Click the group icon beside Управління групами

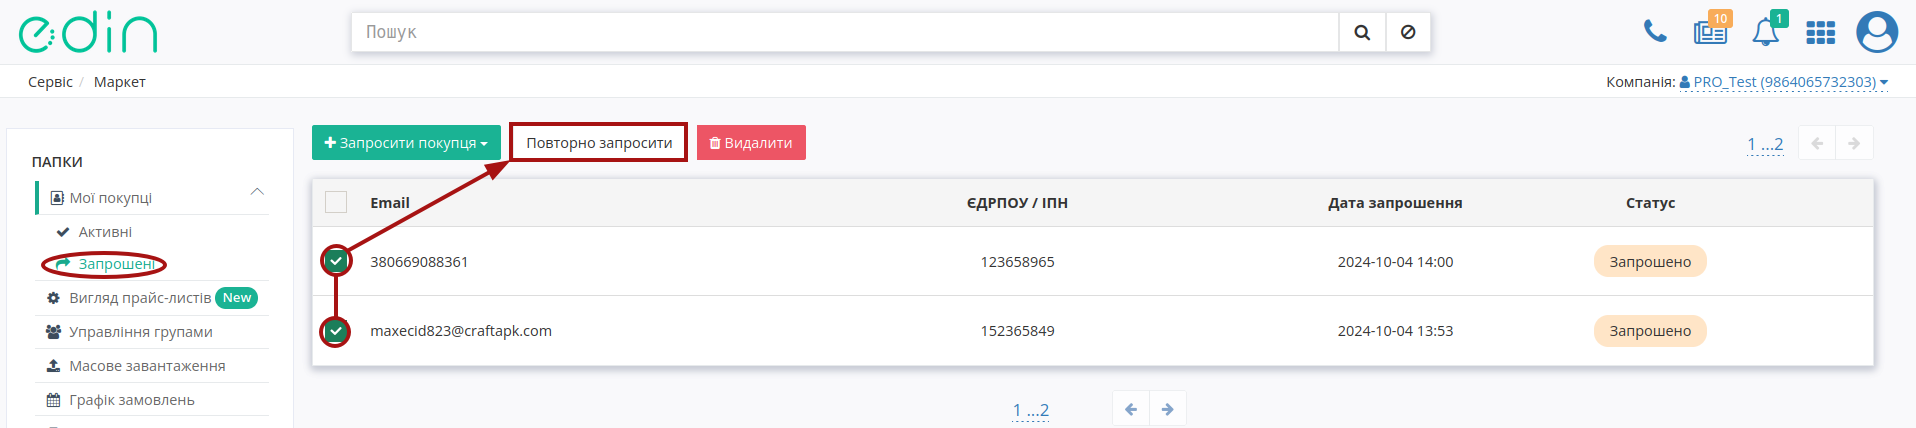pos(54,332)
